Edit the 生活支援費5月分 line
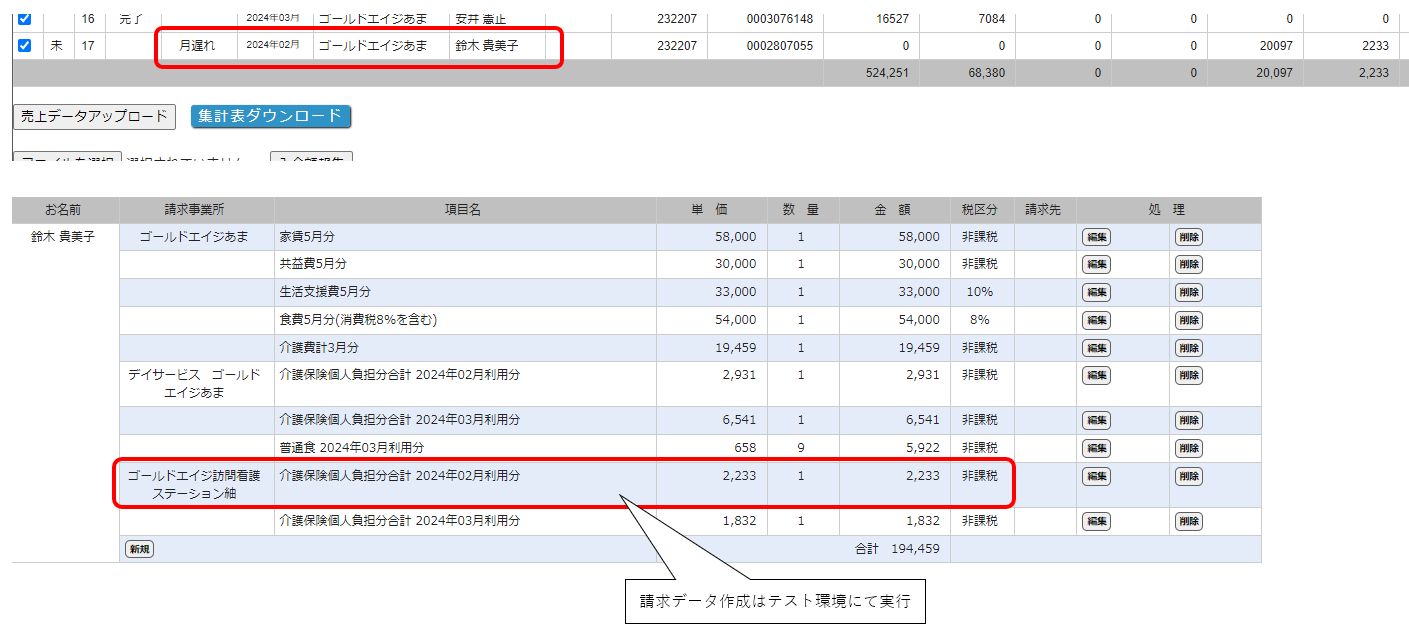 1096,292
